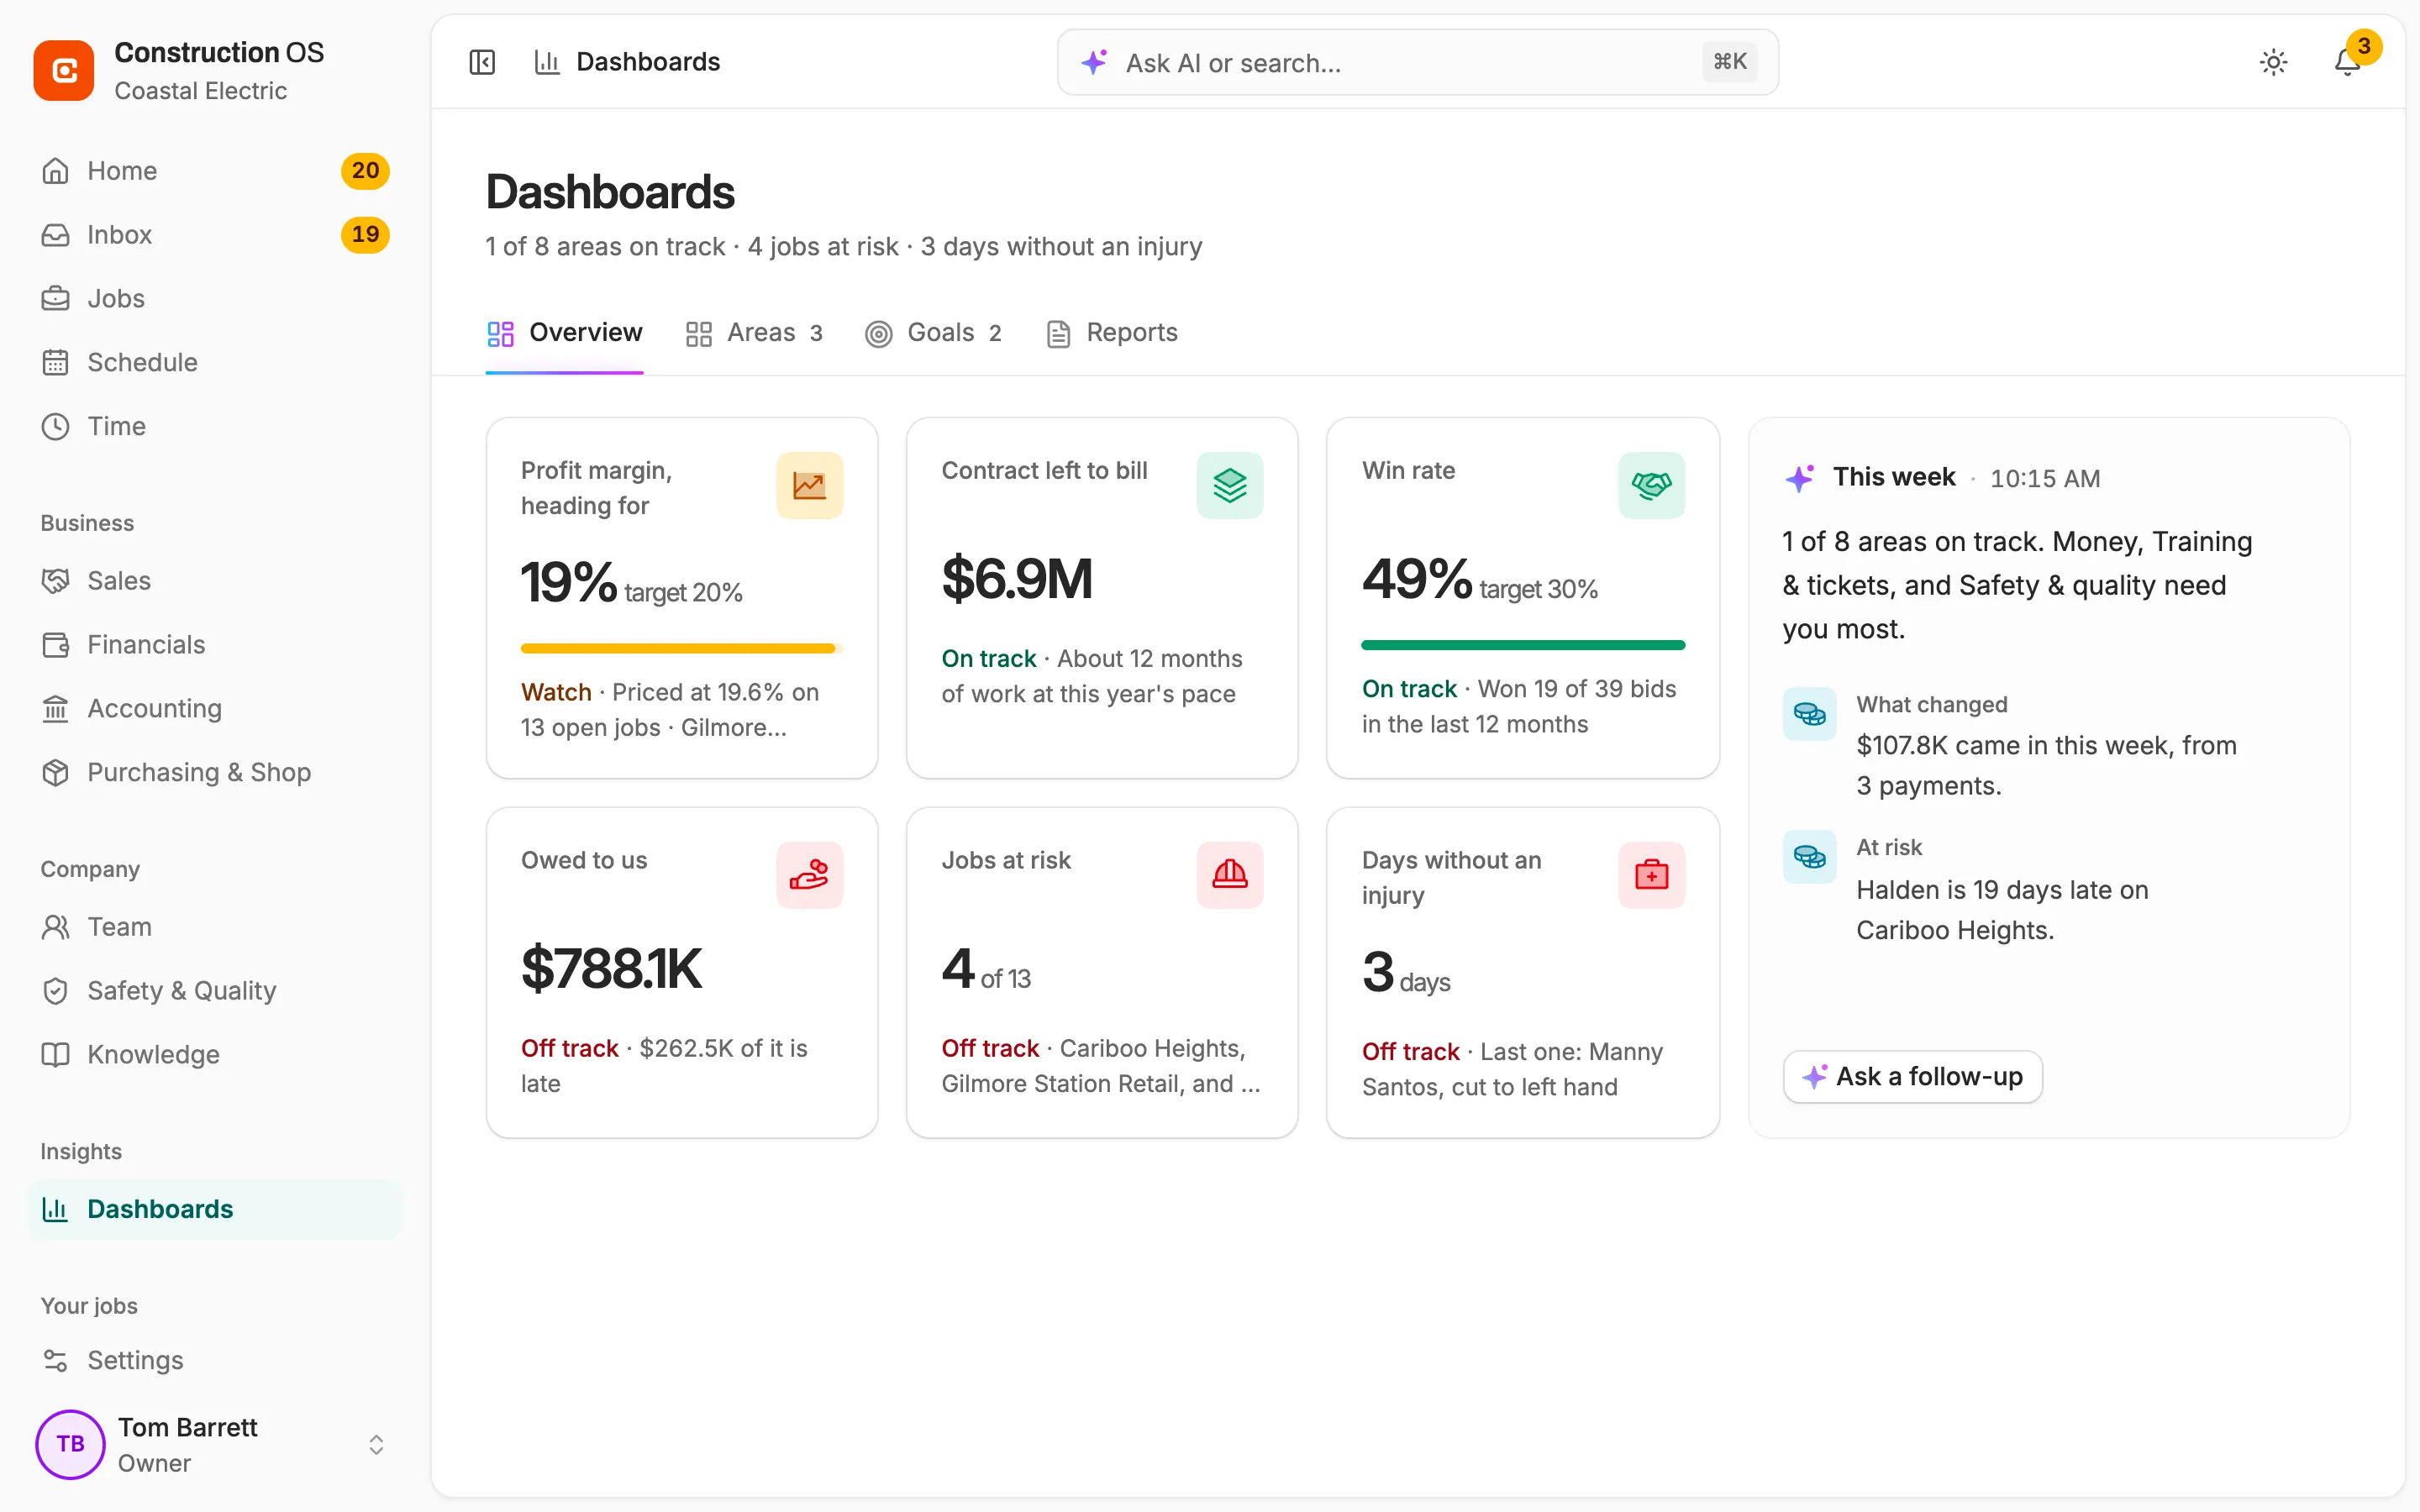Open Jobs in sidebar
The image size is (2420, 1512).
coord(215,298)
